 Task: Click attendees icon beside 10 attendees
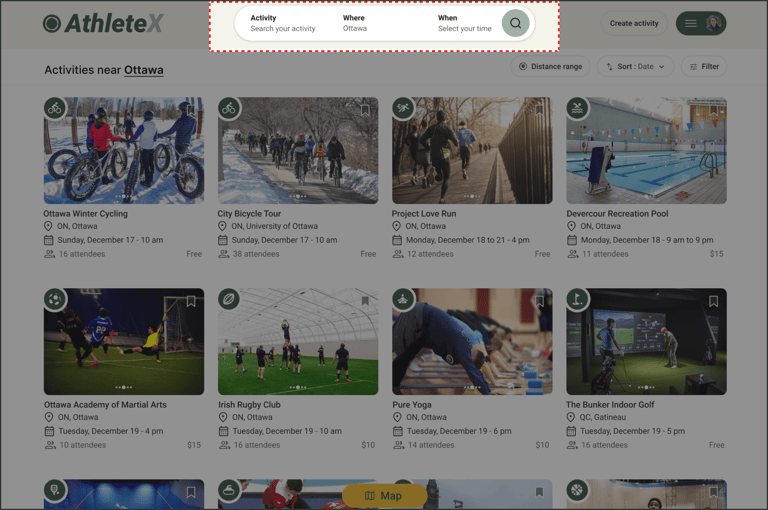(50, 445)
